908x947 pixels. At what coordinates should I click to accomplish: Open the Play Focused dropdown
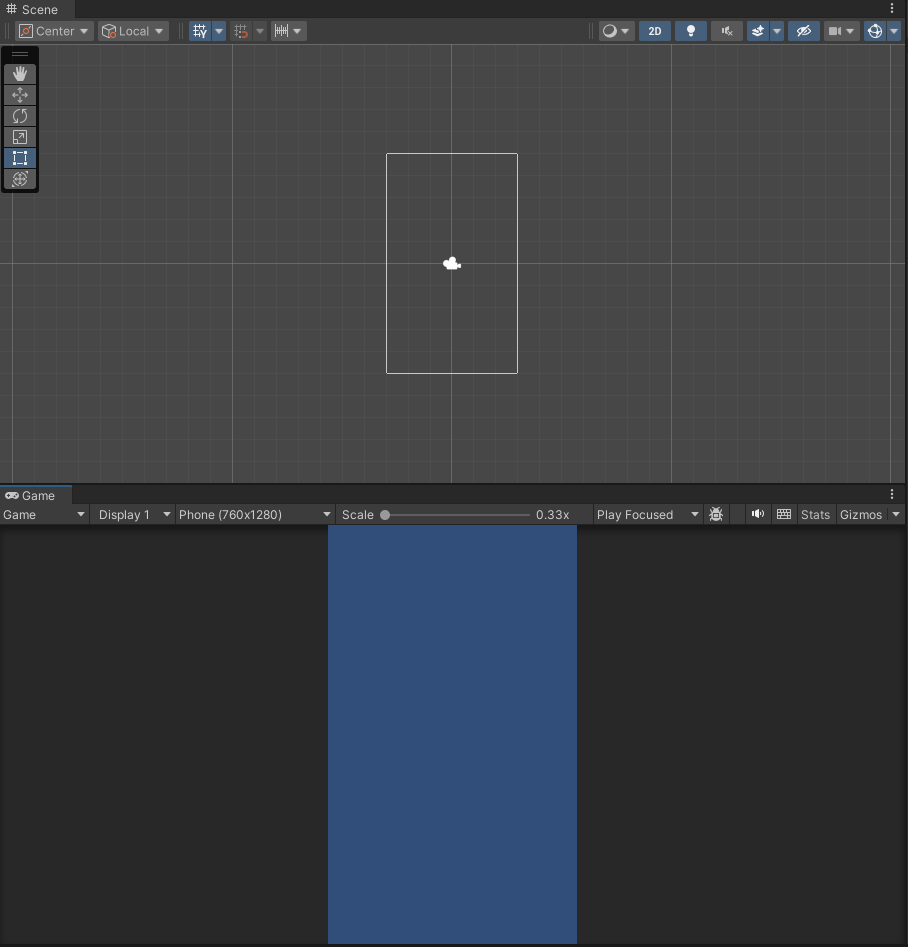[x=648, y=515]
